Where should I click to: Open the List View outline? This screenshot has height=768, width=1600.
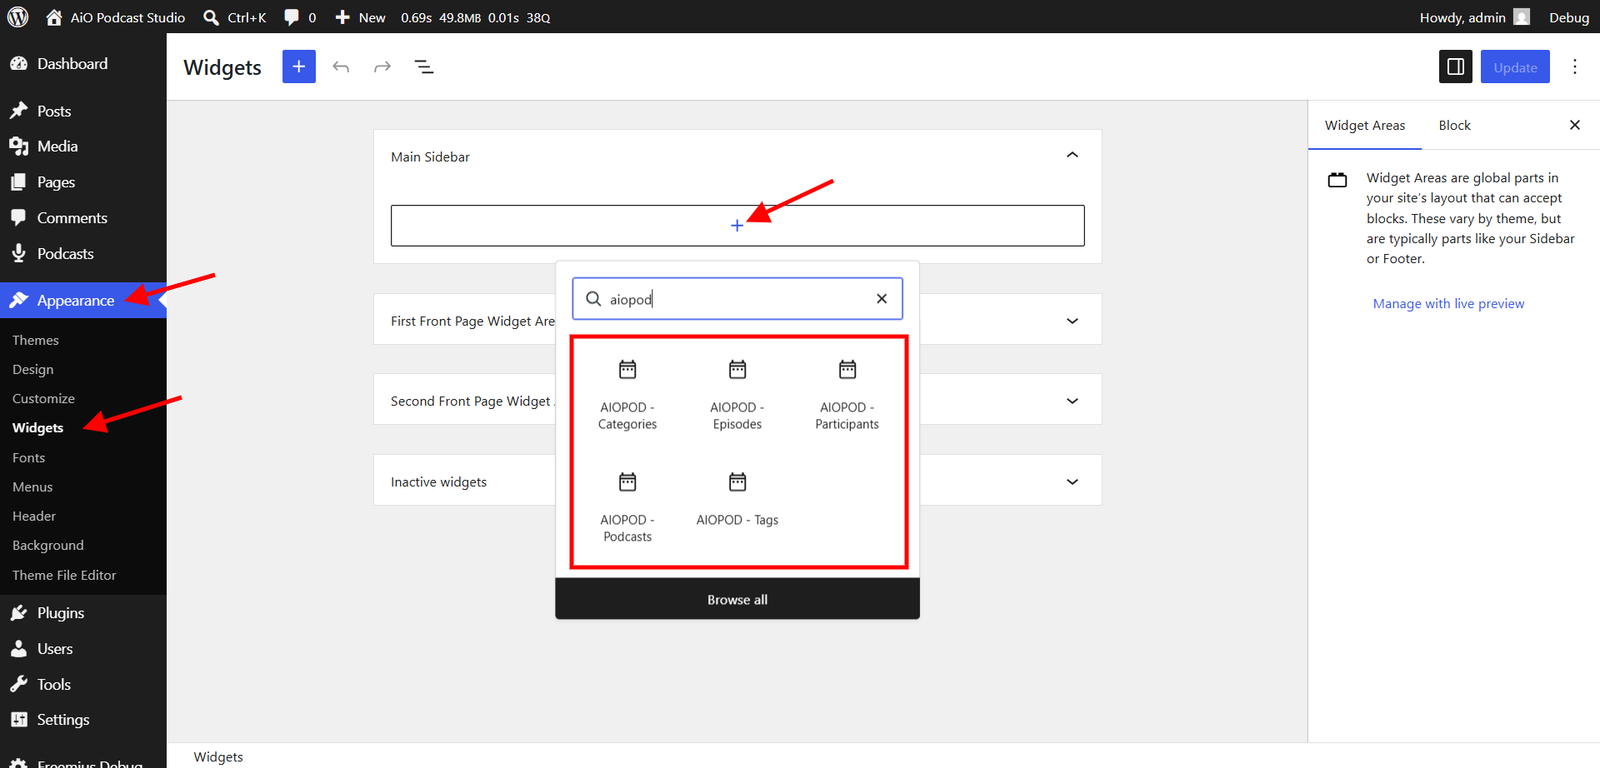(x=424, y=67)
